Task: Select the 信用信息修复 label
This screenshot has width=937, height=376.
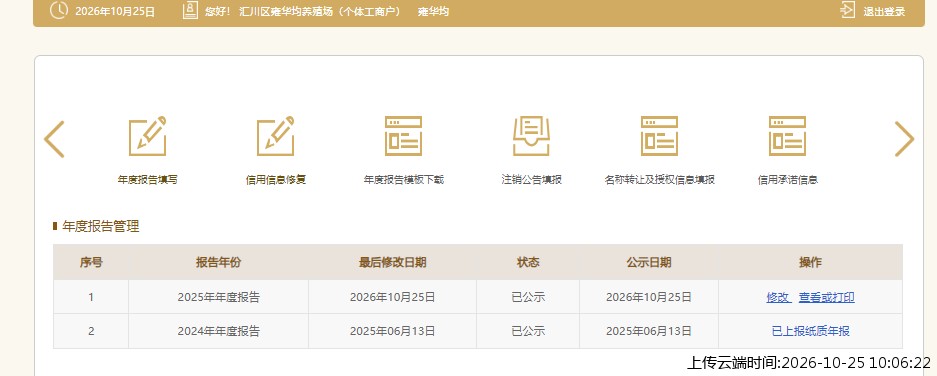Action: coord(275,180)
